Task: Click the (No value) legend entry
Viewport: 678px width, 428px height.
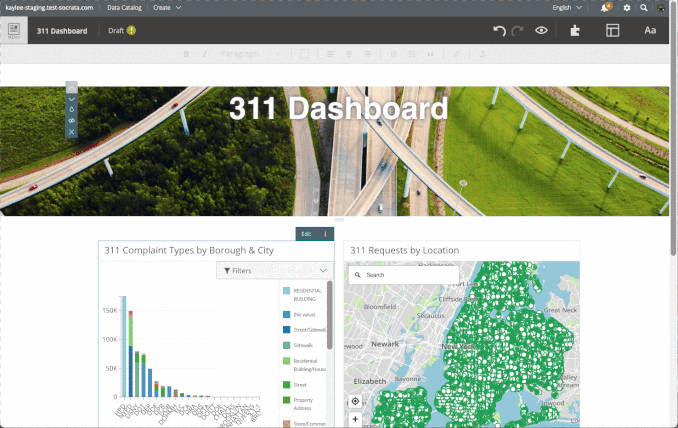Action: click(299, 315)
